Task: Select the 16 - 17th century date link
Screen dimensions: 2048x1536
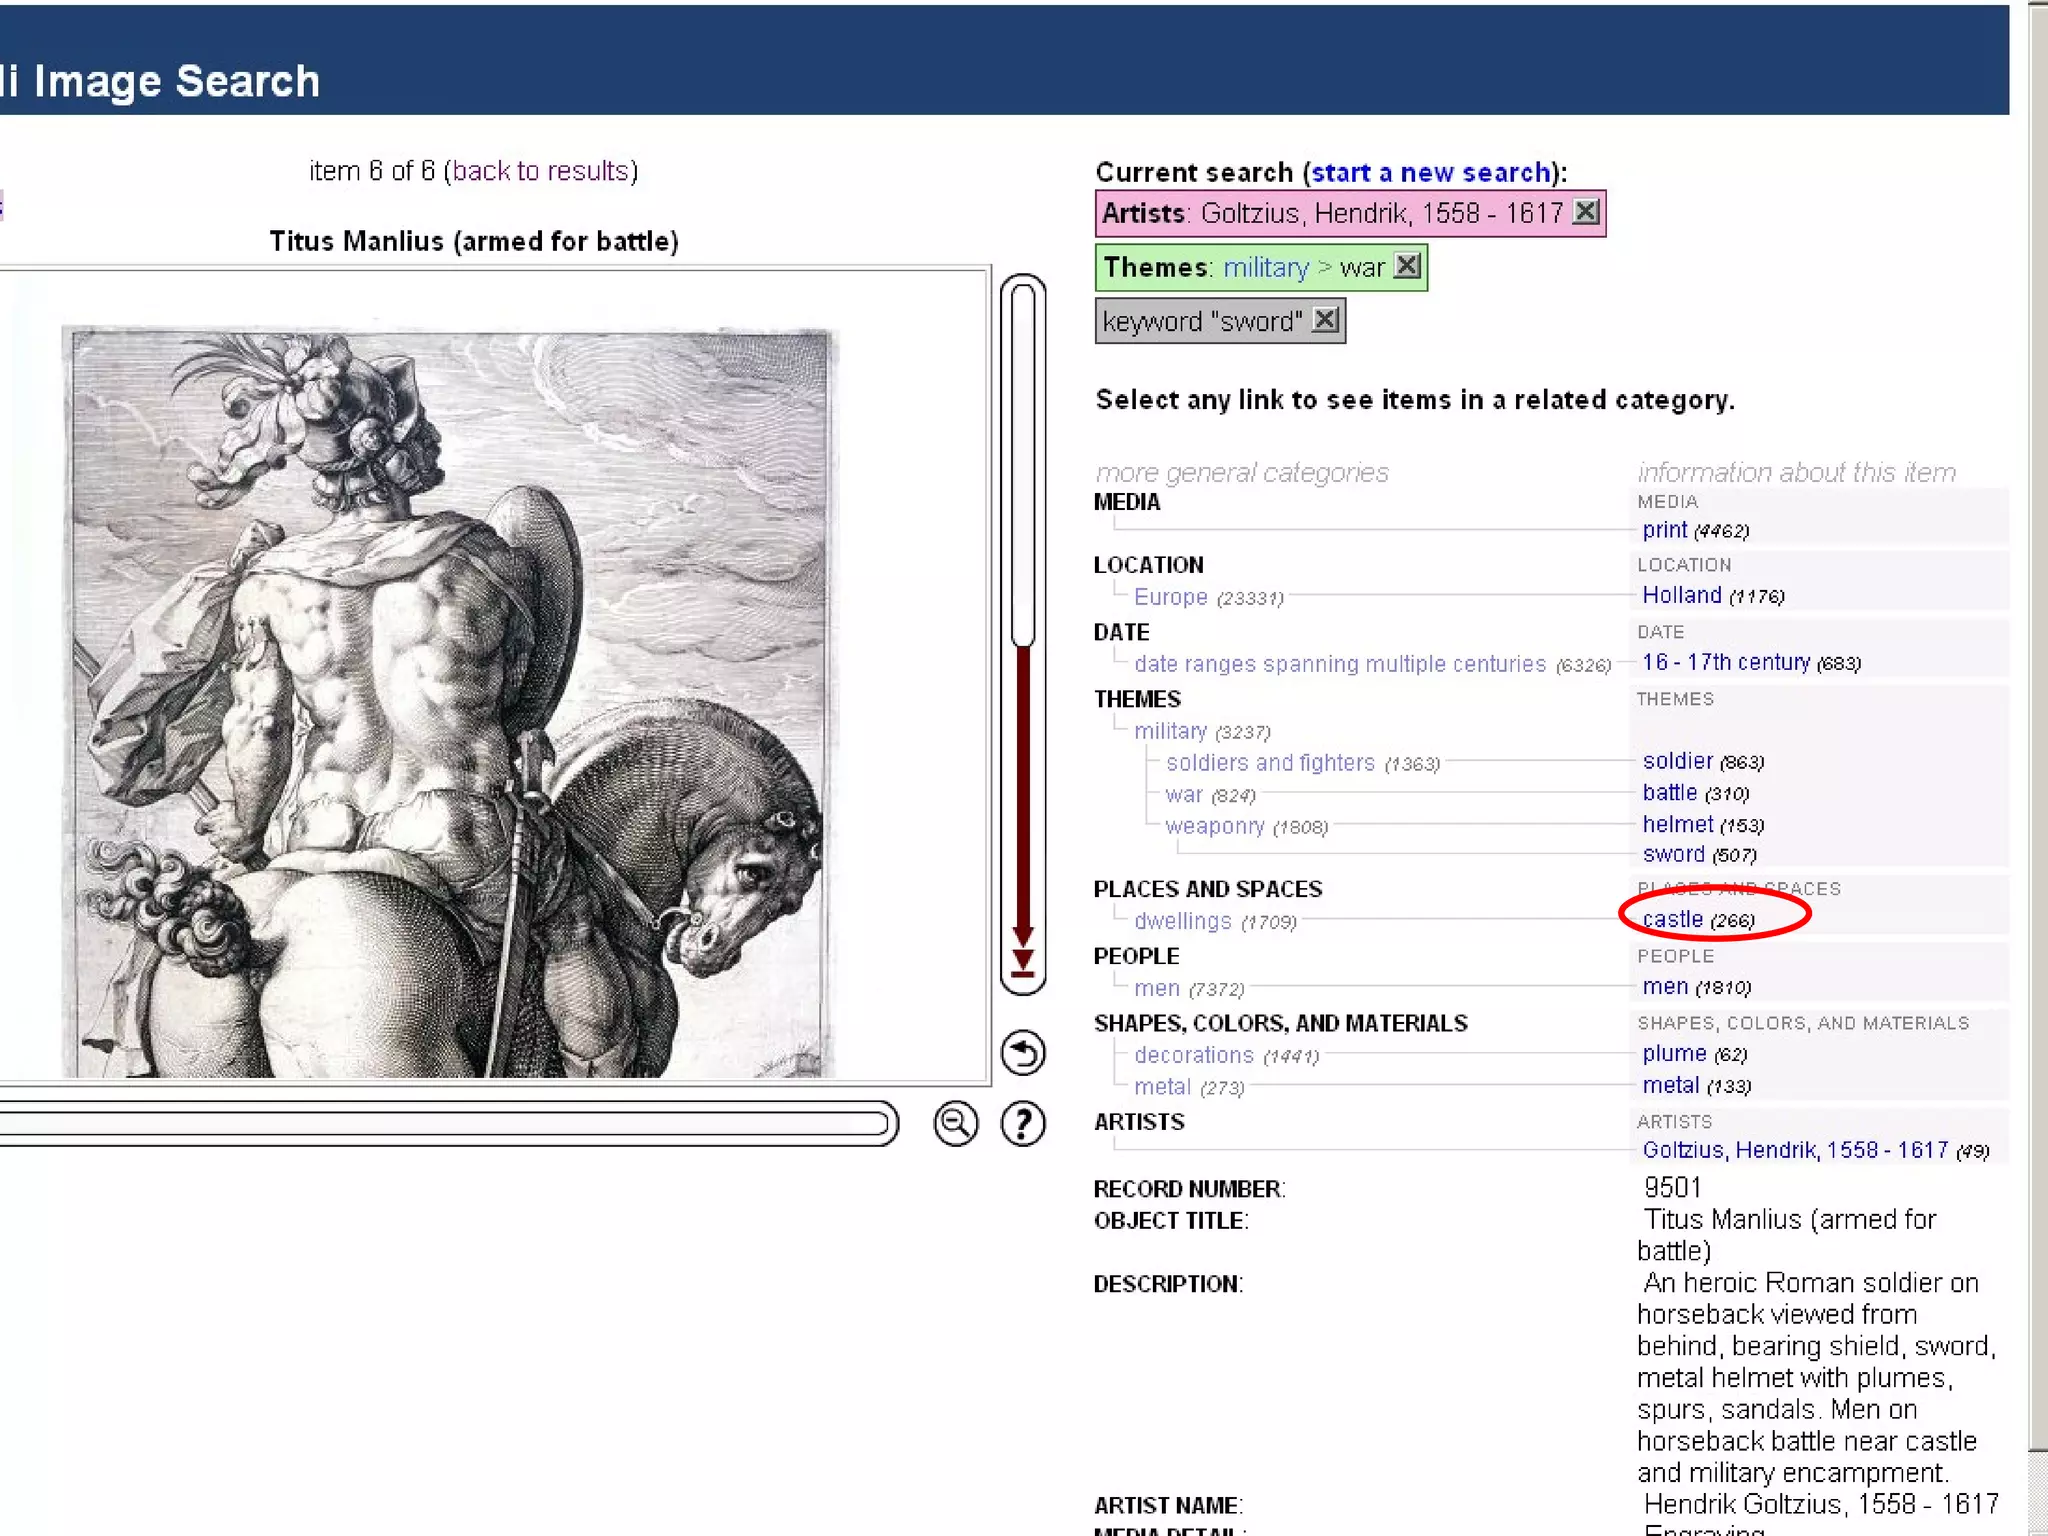Action: point(1725,662)
